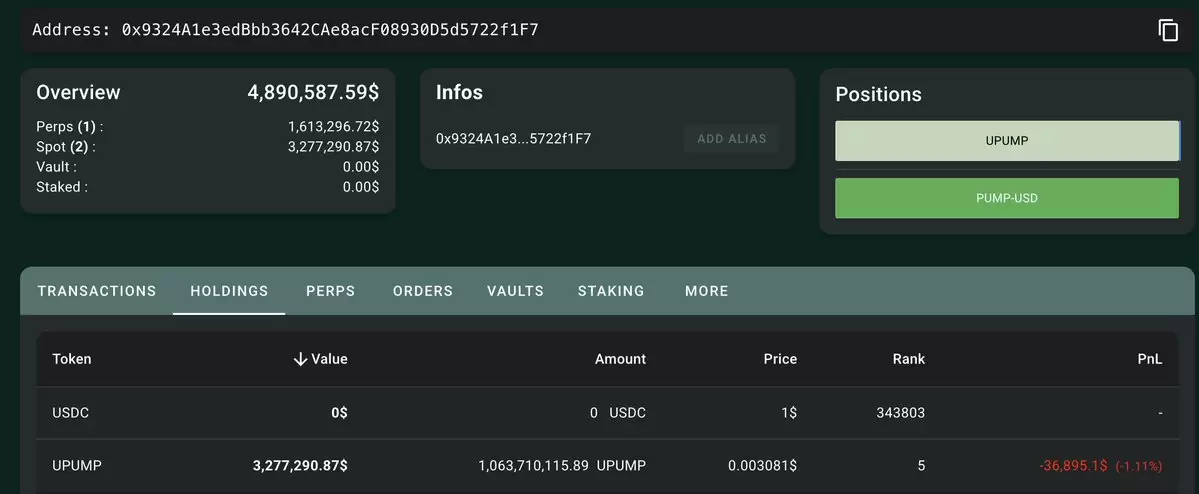Click the total overview value 4,890,587.59$

313,93
